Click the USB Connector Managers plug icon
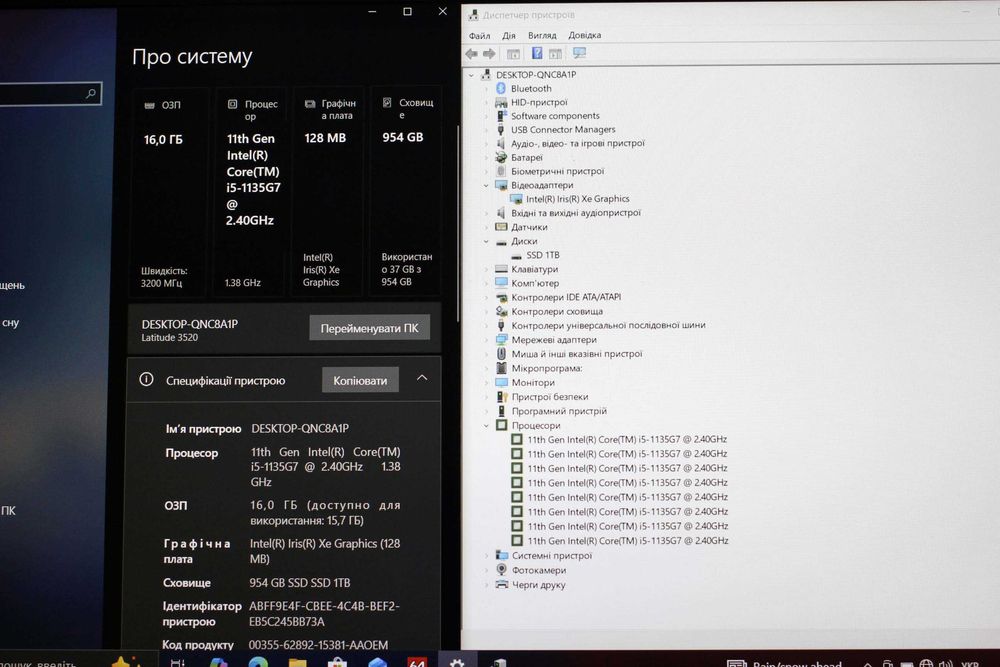Viewport: 1000px width, 667px height. pyautogui.click(x=501, y=129)
